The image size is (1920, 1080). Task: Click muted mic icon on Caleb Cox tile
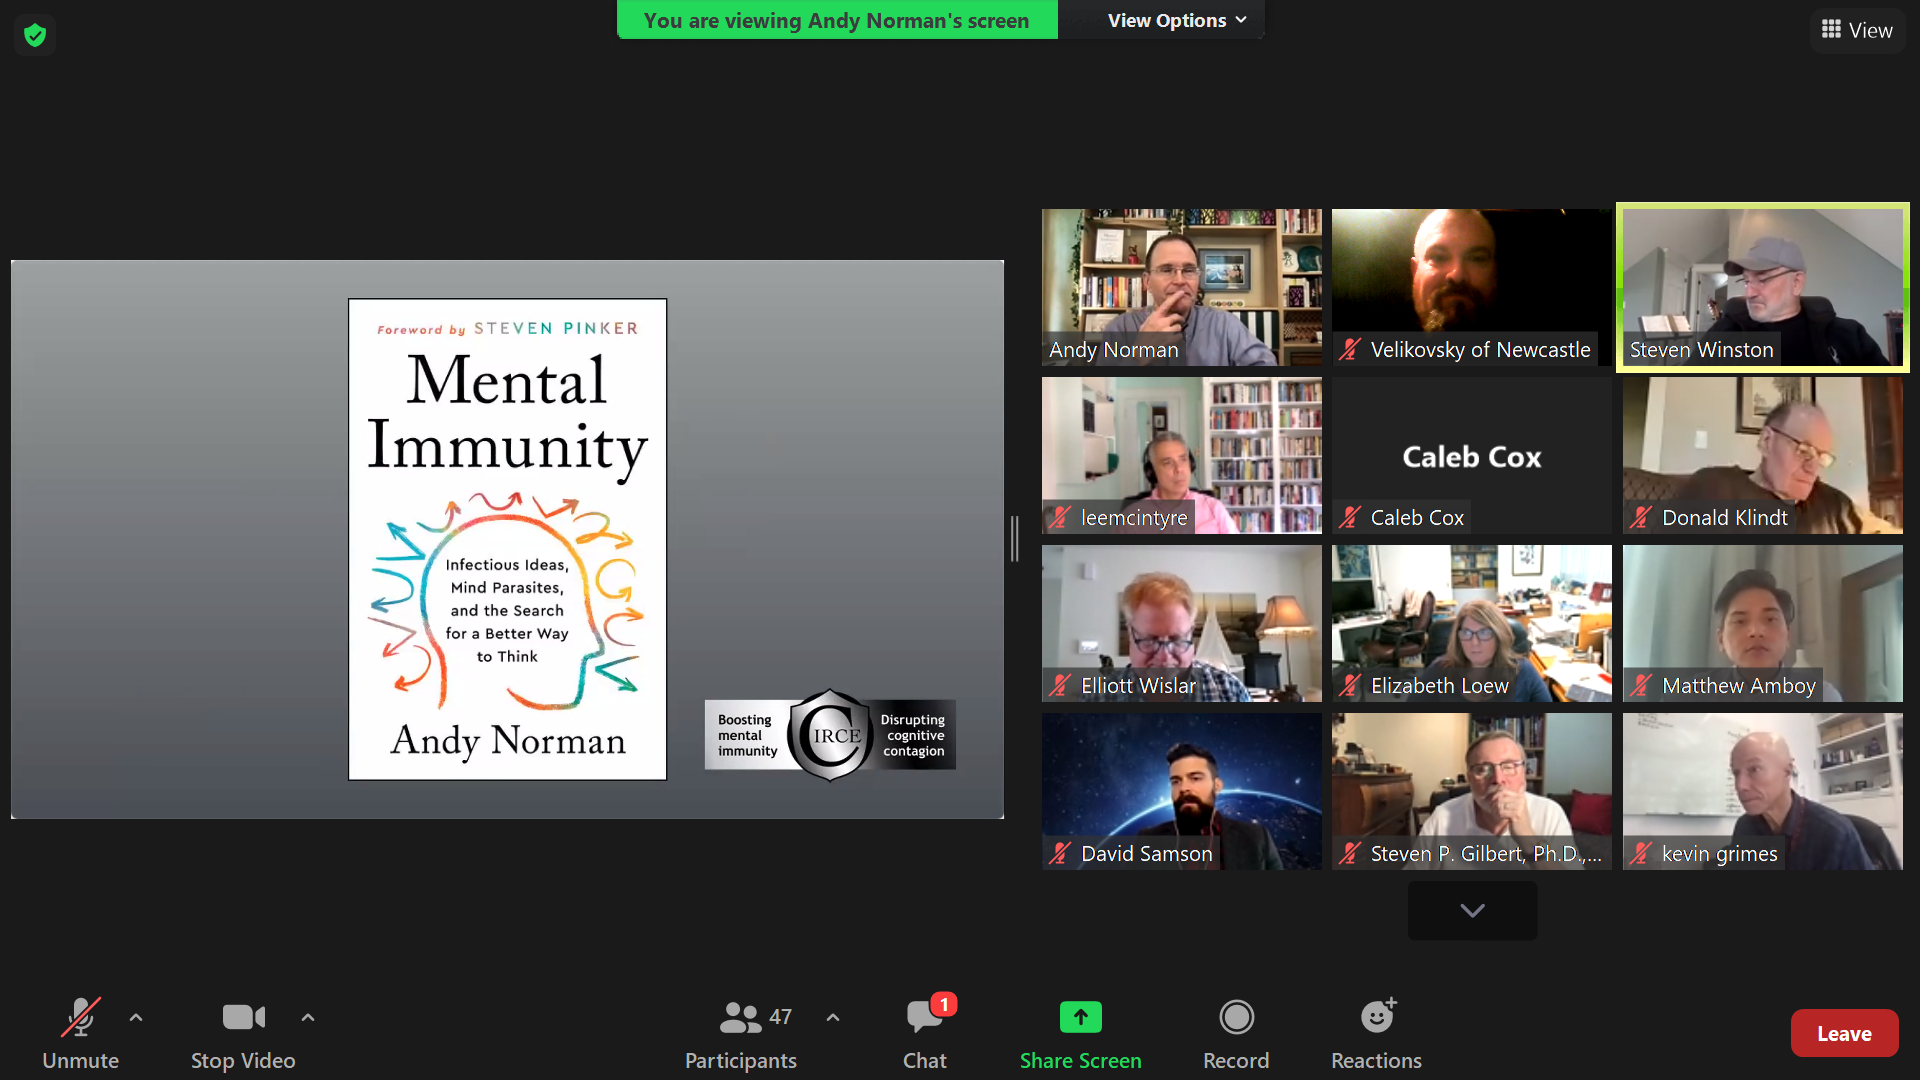coord(1350,517)
